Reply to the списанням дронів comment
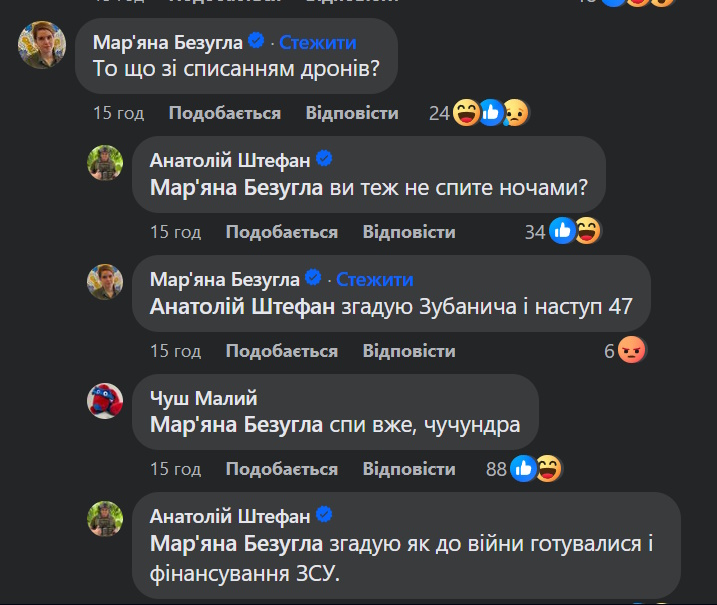 coord(351,113)
